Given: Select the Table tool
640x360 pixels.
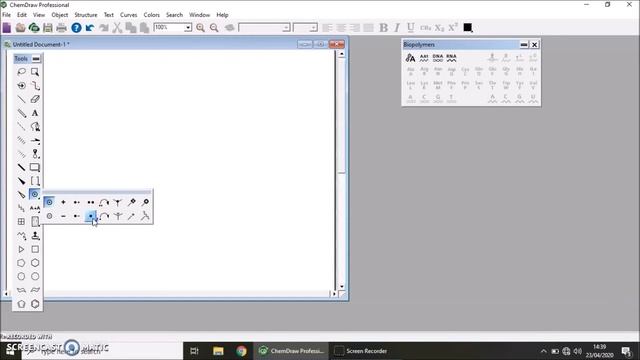Looking at the screenshot, I should pos(21,222).
